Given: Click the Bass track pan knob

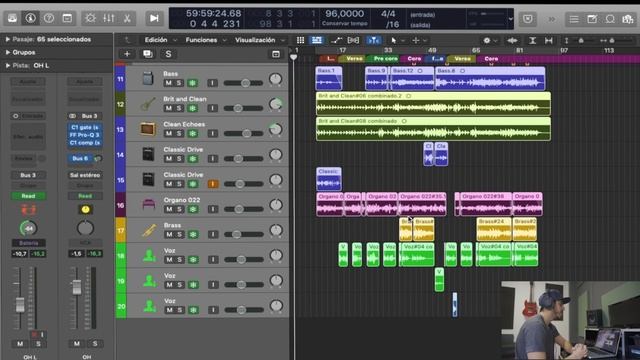Looking at the screenshot, I should [276, 79].
